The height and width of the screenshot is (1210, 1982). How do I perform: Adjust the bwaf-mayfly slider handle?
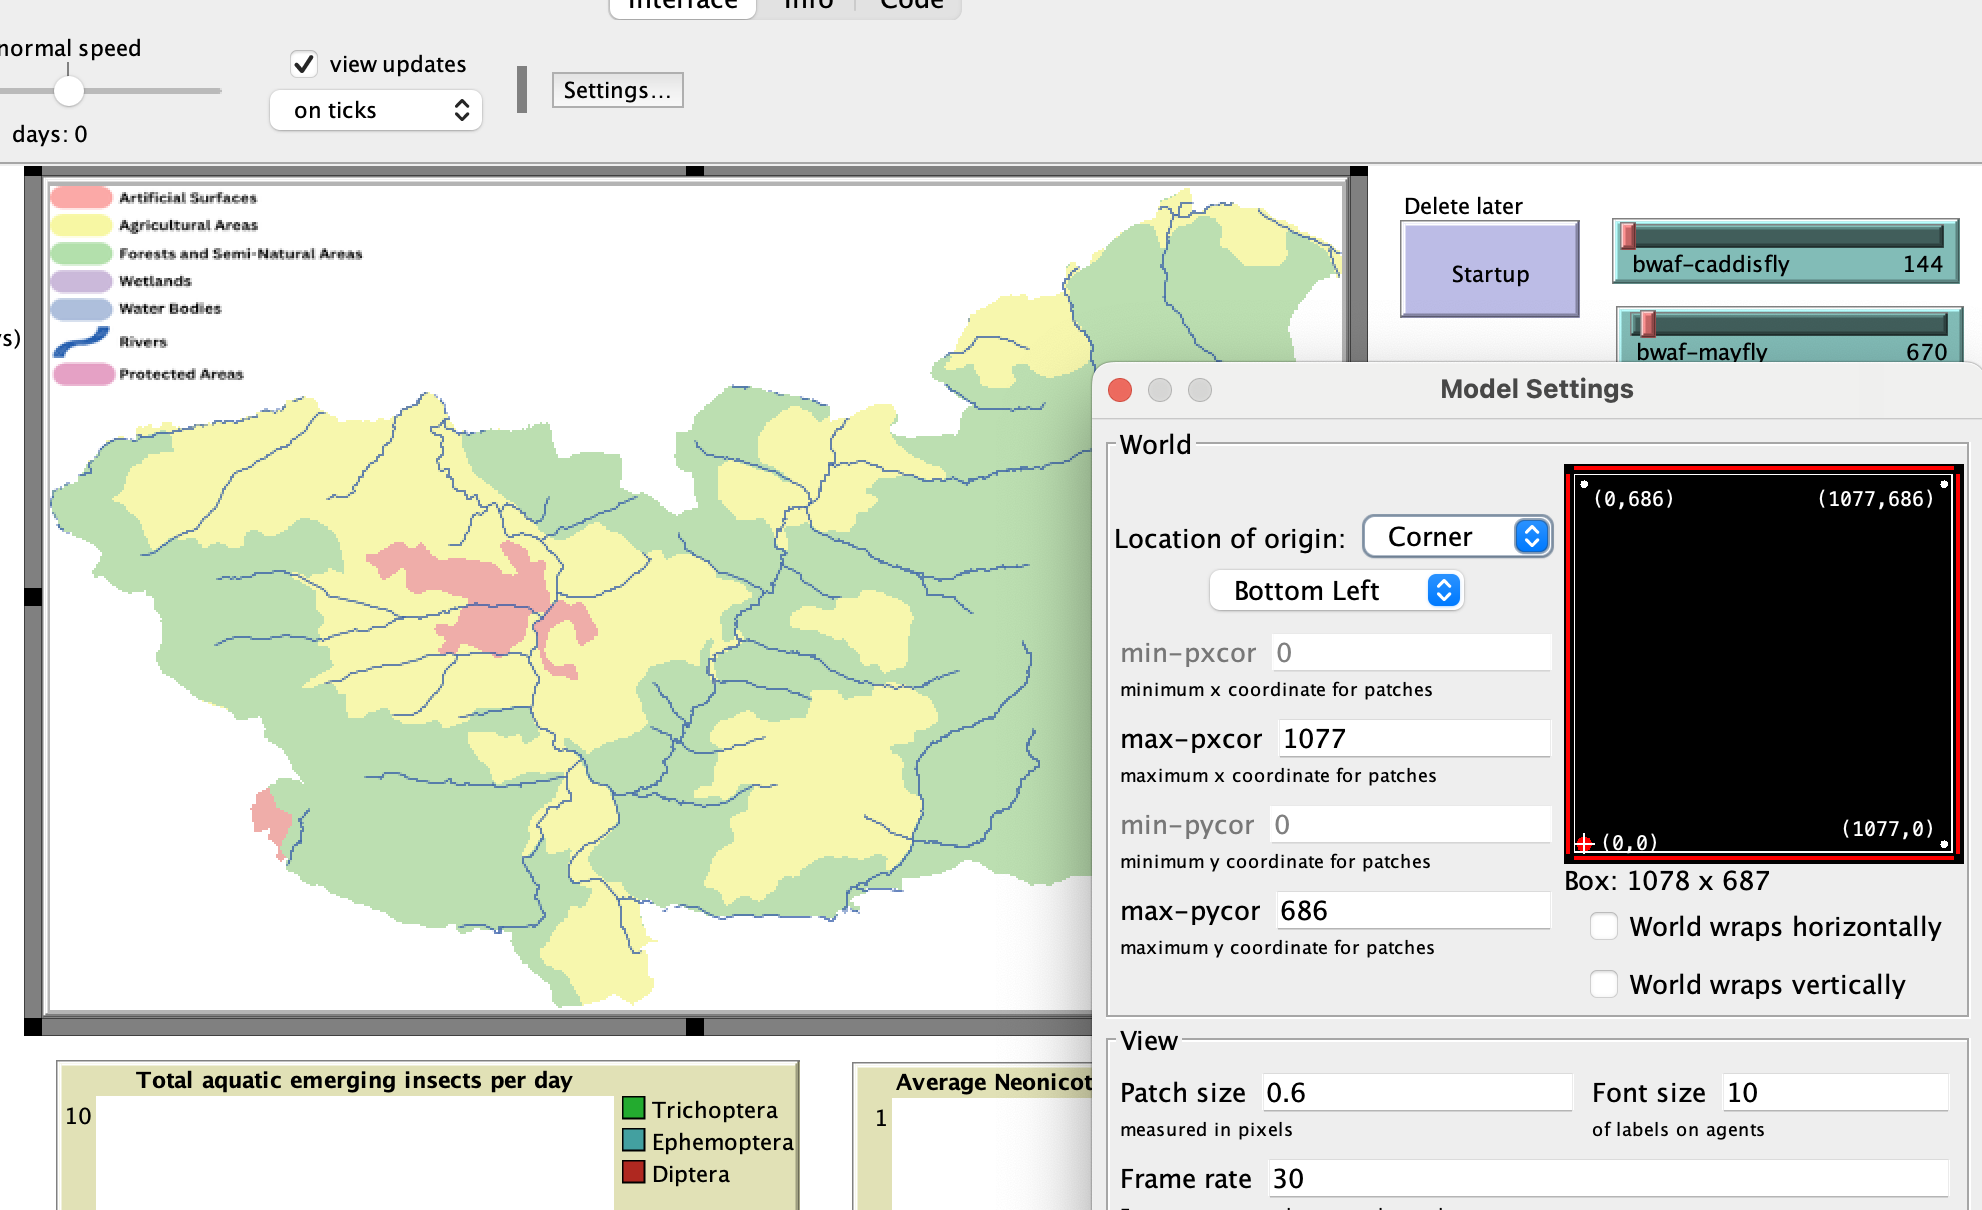click(1646, 324)
